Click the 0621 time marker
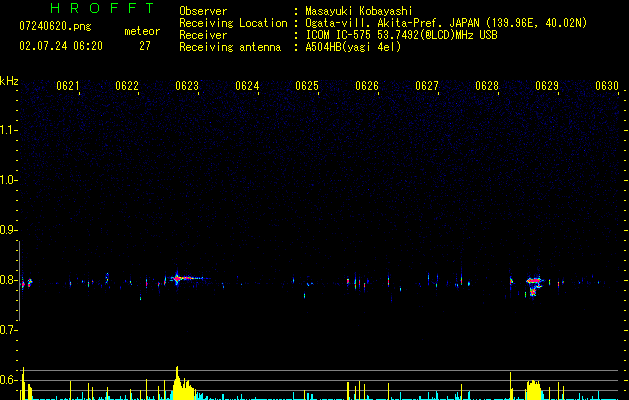 67,85
